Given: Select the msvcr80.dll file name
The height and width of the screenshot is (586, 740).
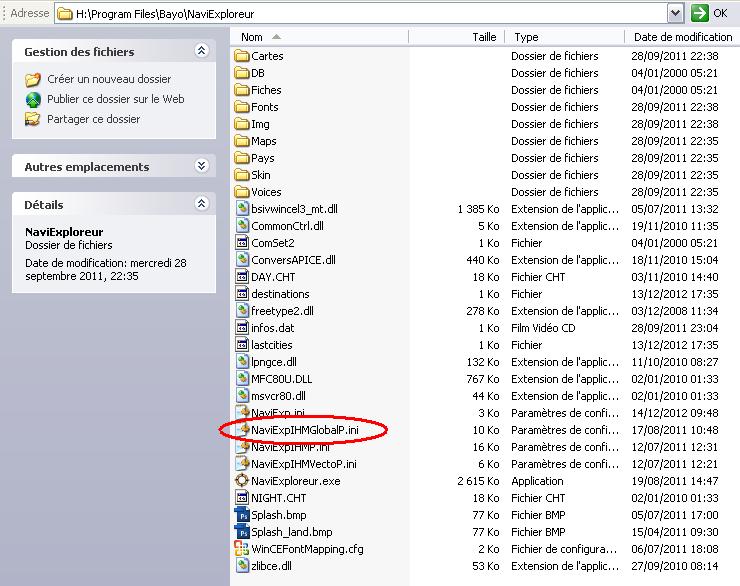Looking at the screenshot, I should pos(278,396).
